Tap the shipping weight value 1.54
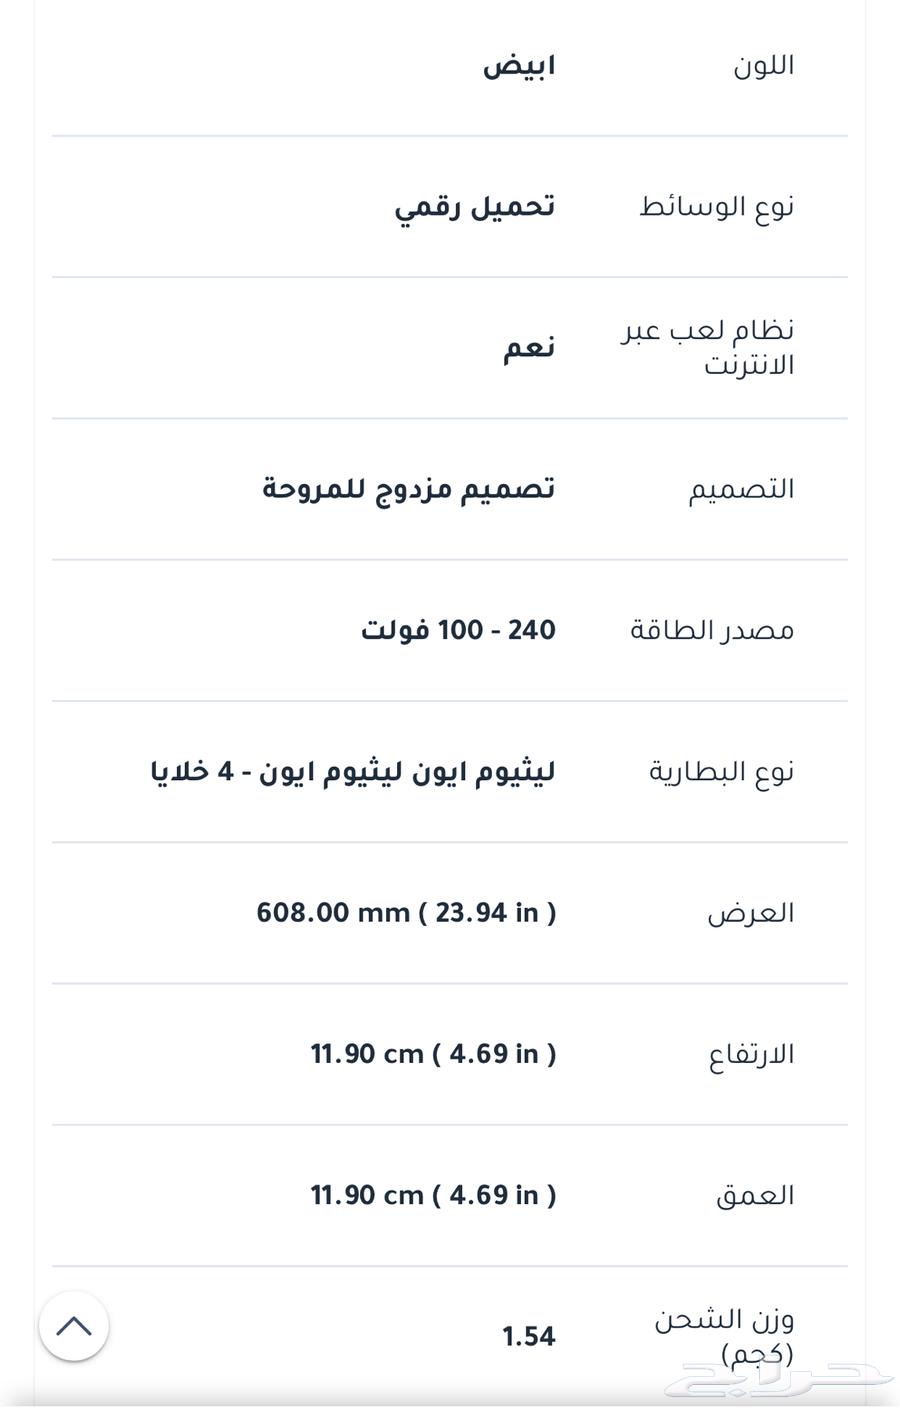900x1410 pixels. (529, 1337)
